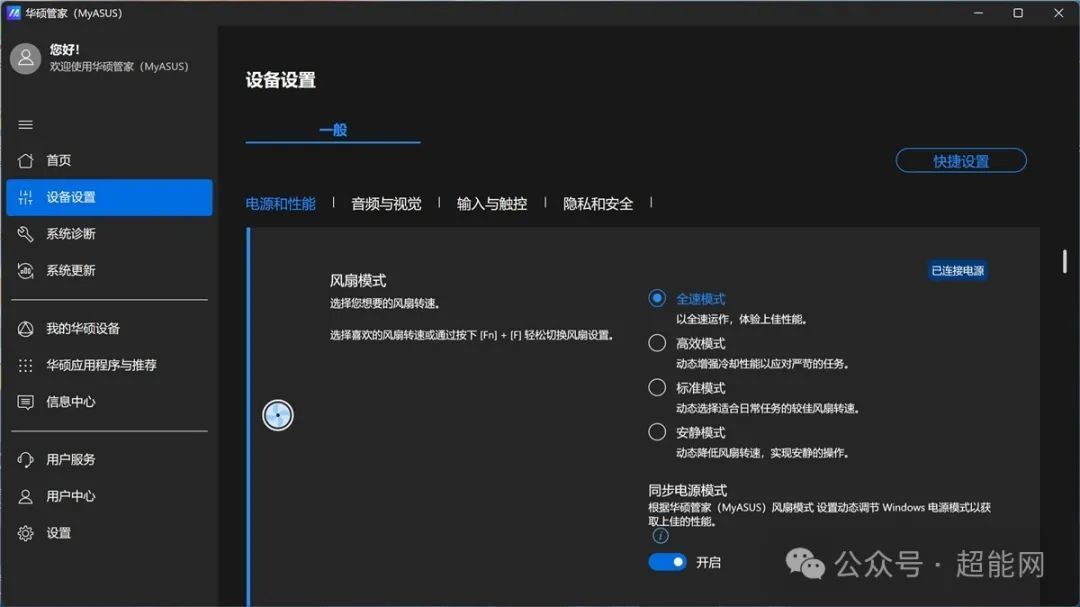The width and height of the screenshot is (1080, 607).
Task: Click the 系统诊断 wrench icon
Action: pos(25,234)
